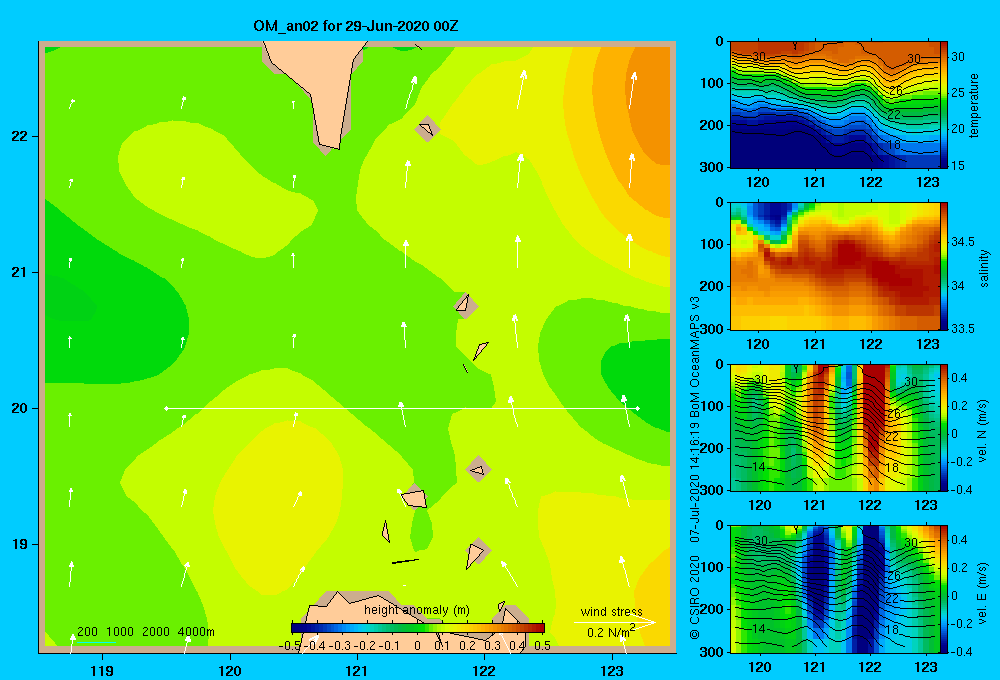
Task: Click the vertical 'temperature' axis label
Action: (x=974, y=105)
